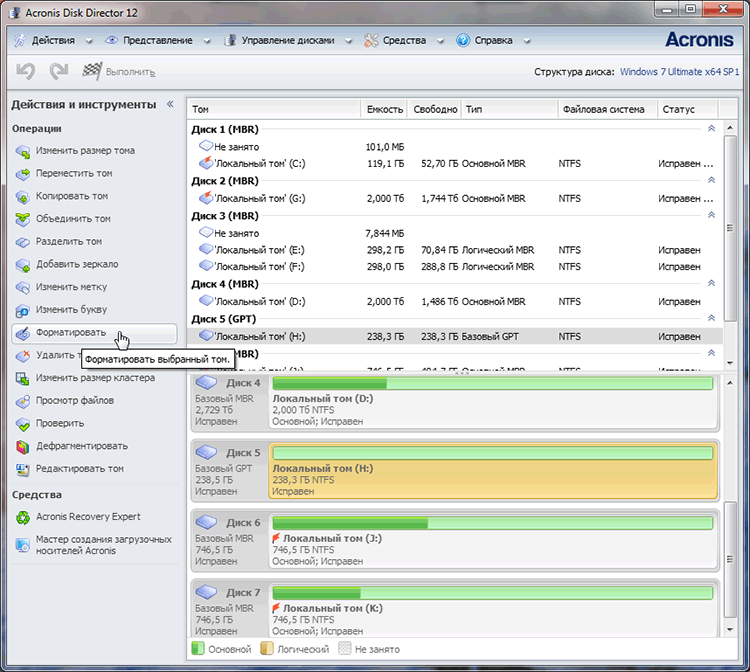Click the Disk 6 drive icon in the graphical view
This screenshot has height=672, width=750.
click(207, 522)
